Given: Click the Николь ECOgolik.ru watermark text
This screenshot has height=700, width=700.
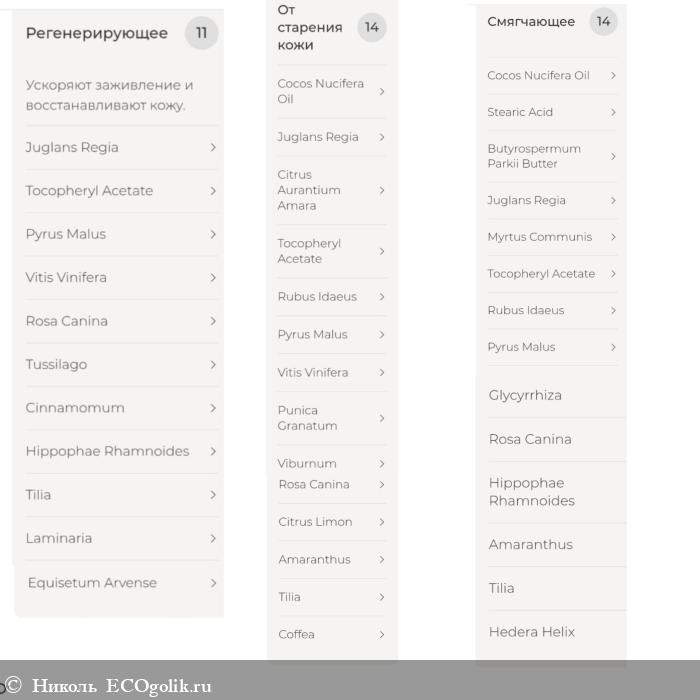Looking at the screenshot, I should [x=121, y=686].
